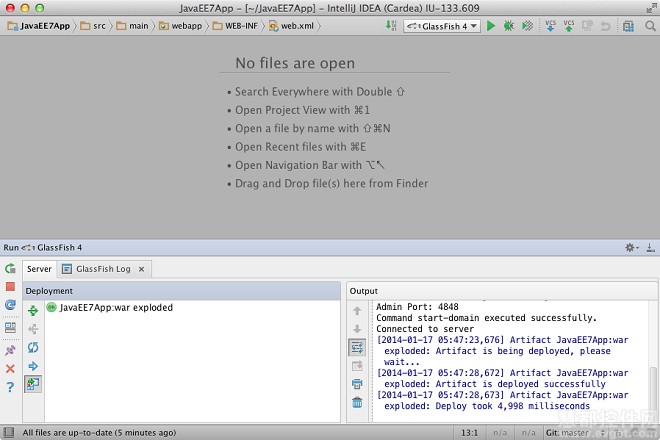Clear all Output with trash icon
660x440 pixels.
[x=357, y=403]
